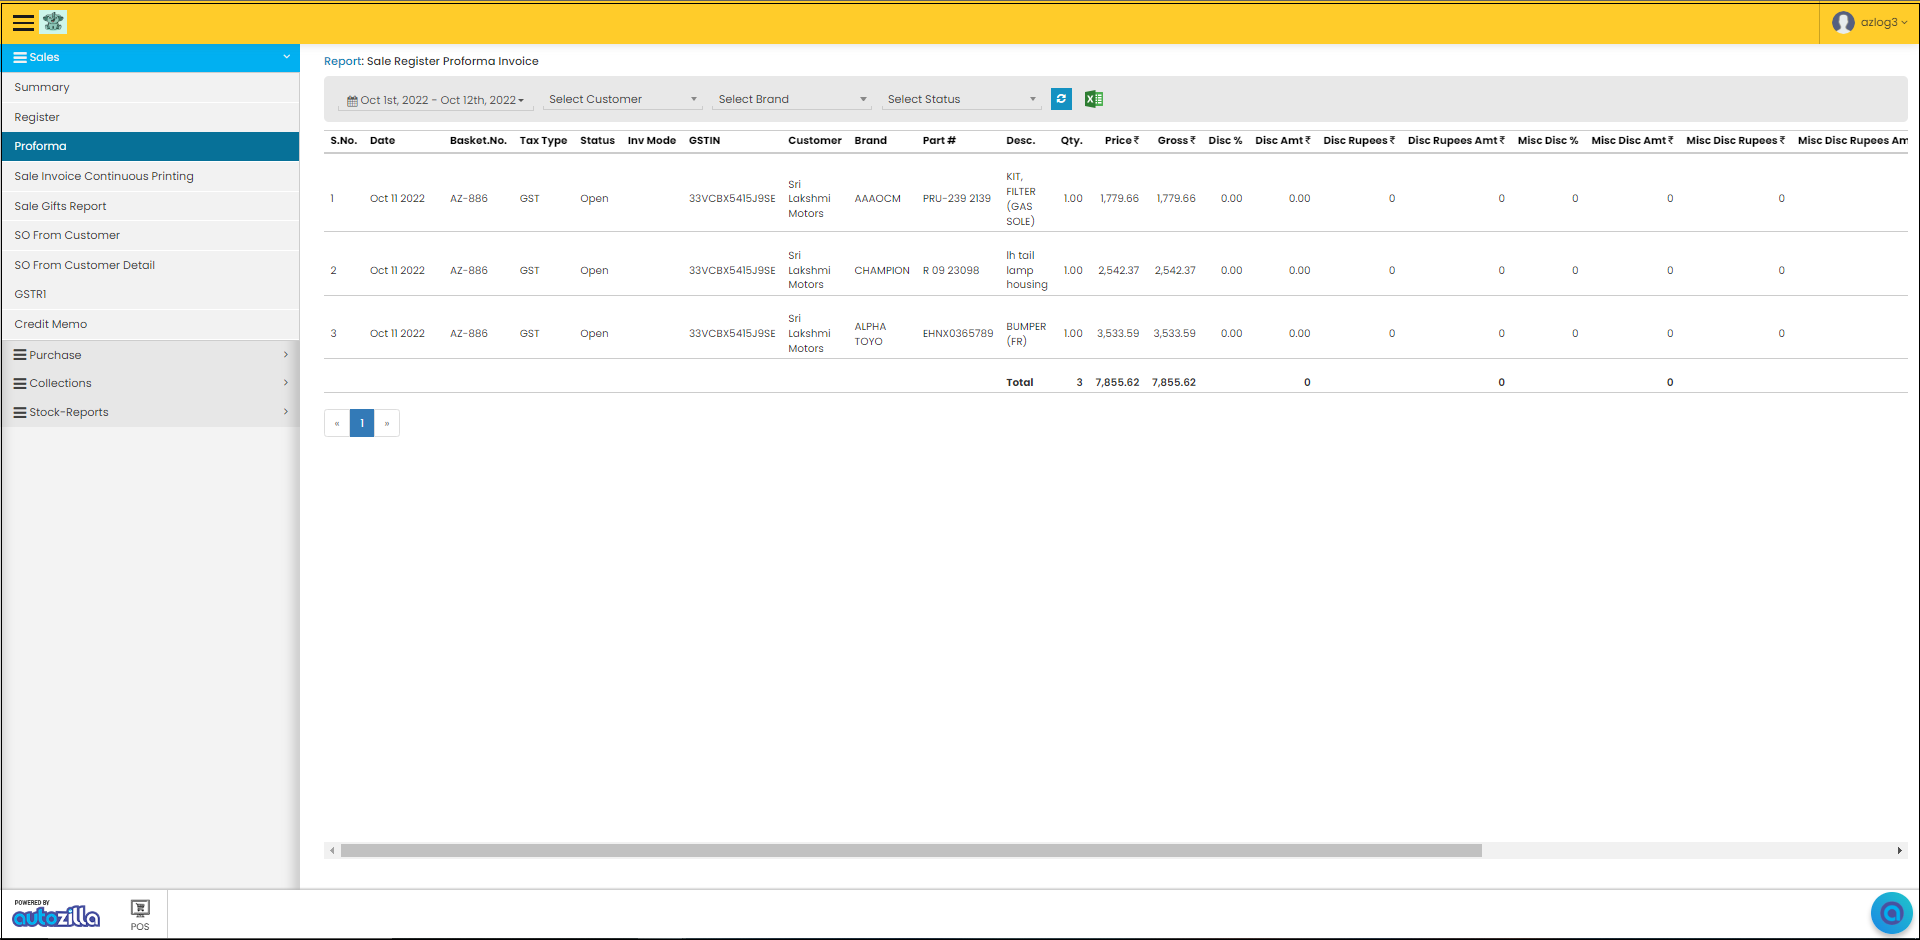This screenshot has height=940, width=1920.
Task: Go to next page in pagination
Action: coord(387,423)
